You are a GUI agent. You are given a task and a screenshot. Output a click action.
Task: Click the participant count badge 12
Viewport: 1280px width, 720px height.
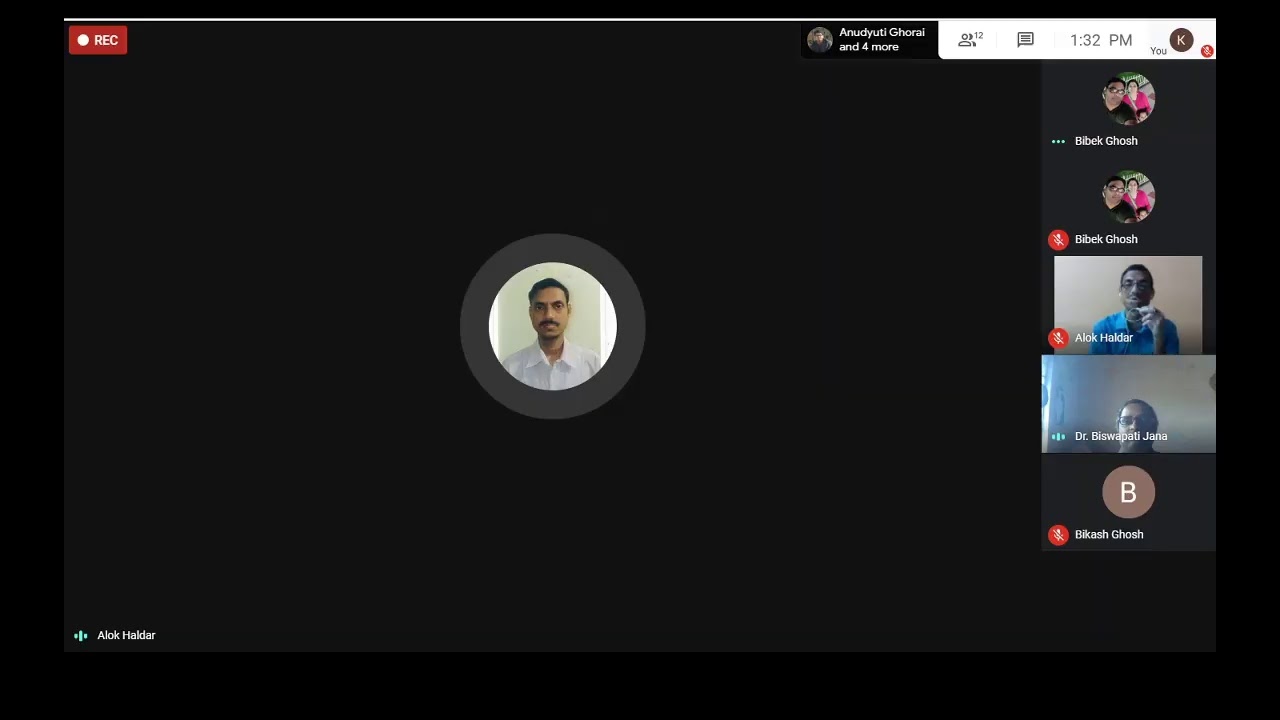coord(979,35)
